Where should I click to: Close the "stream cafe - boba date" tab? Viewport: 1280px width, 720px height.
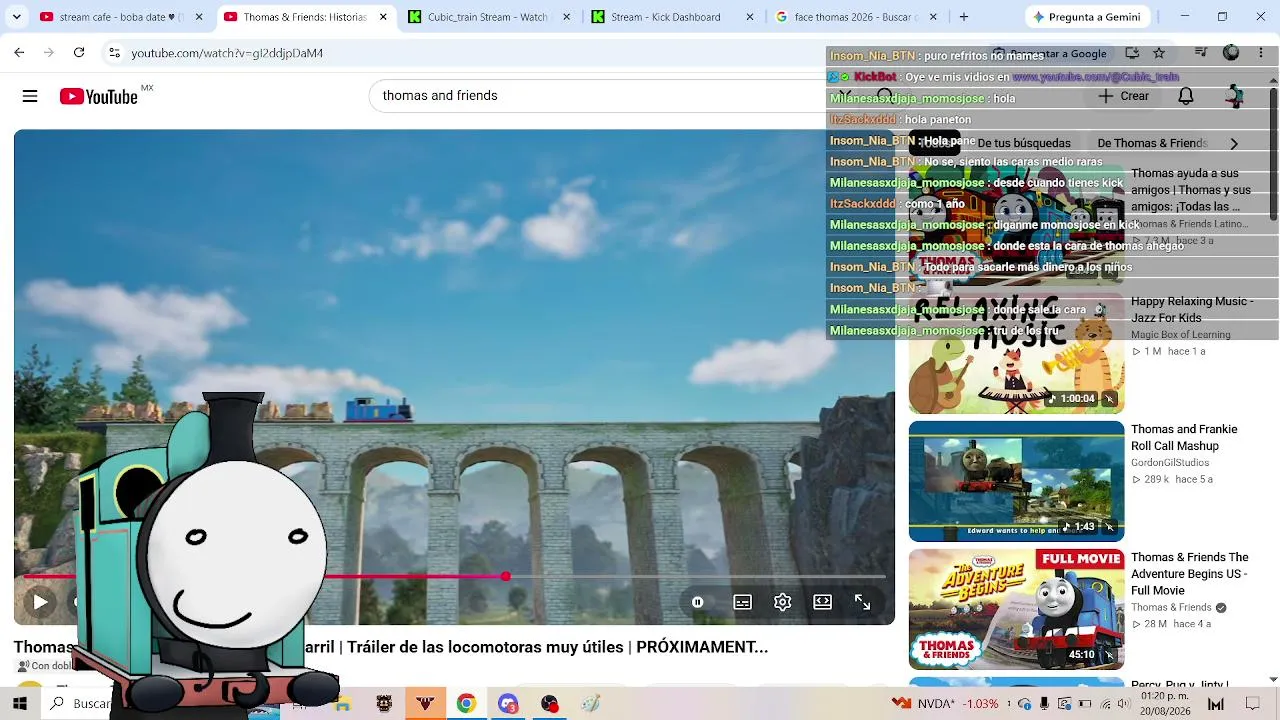pos(199,17)
